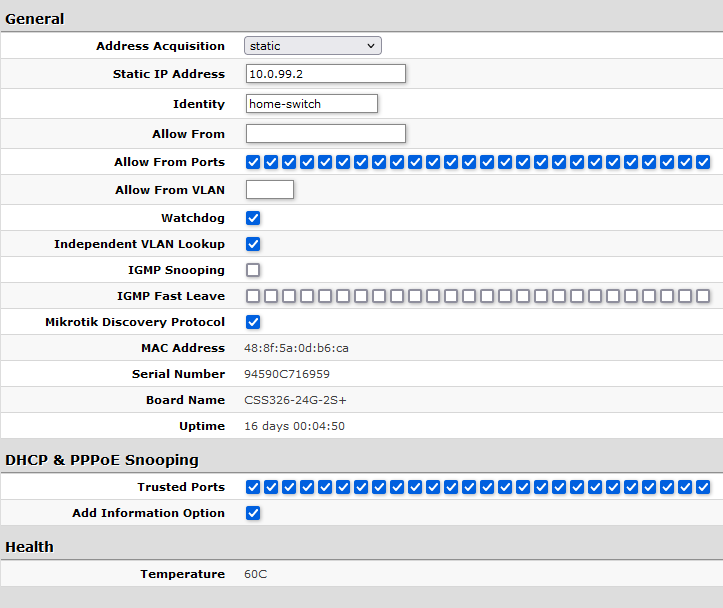
Task: Edit the Identity field home-switch
Action: point(312,104)
